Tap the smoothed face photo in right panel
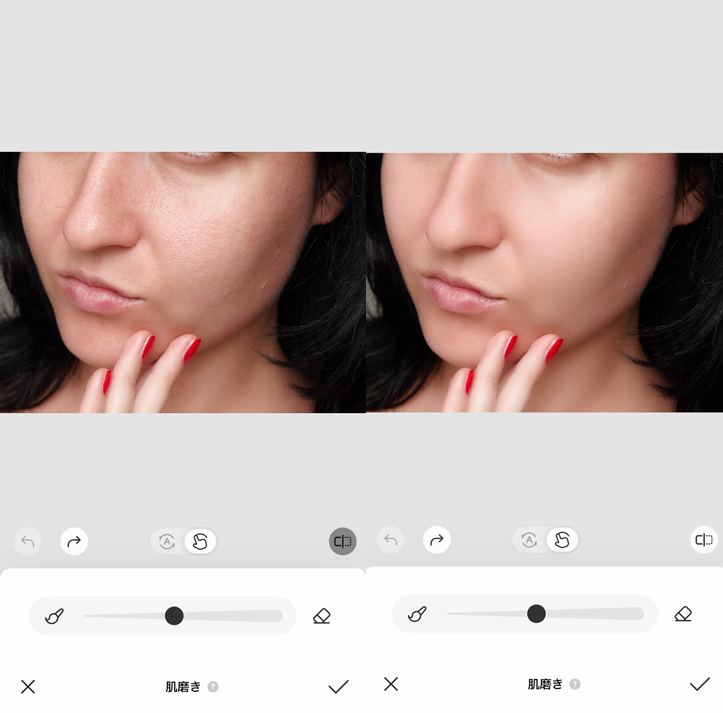The image size is (723, 713). point(544,282)
